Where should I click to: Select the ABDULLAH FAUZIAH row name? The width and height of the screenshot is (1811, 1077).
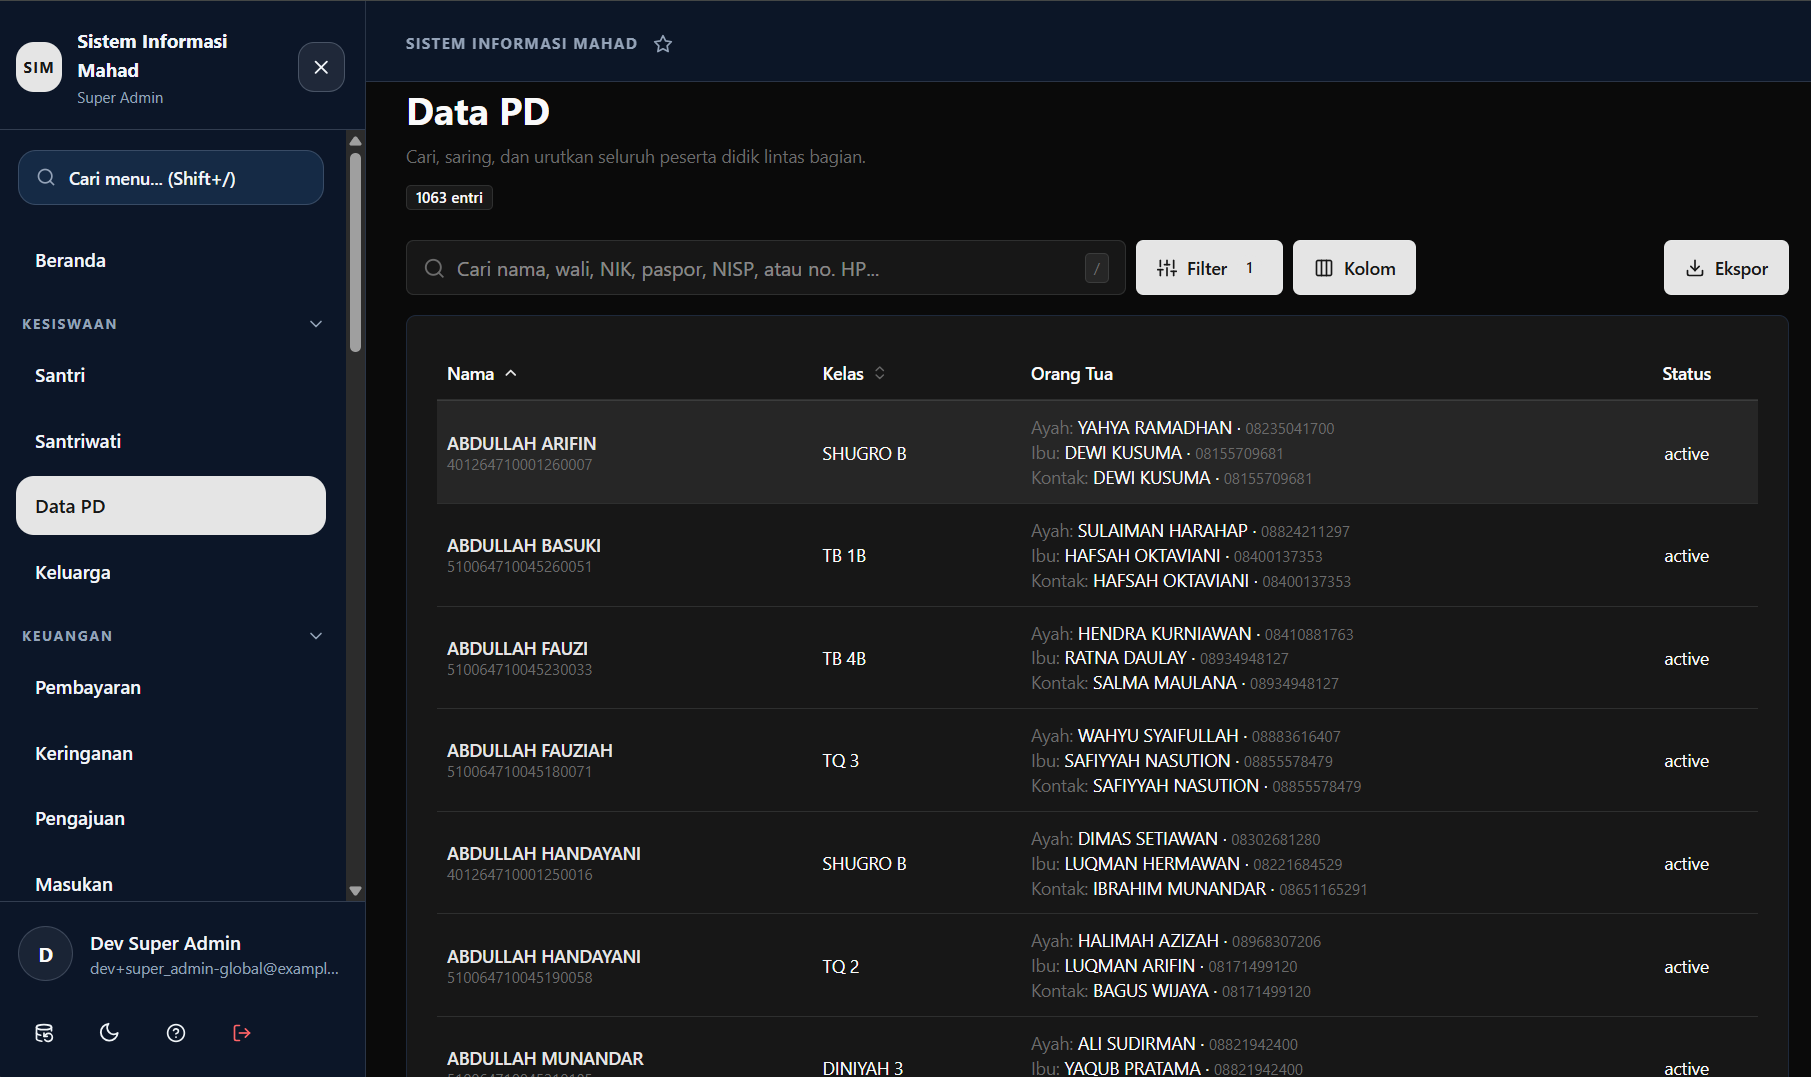click(x=530, y=751)
